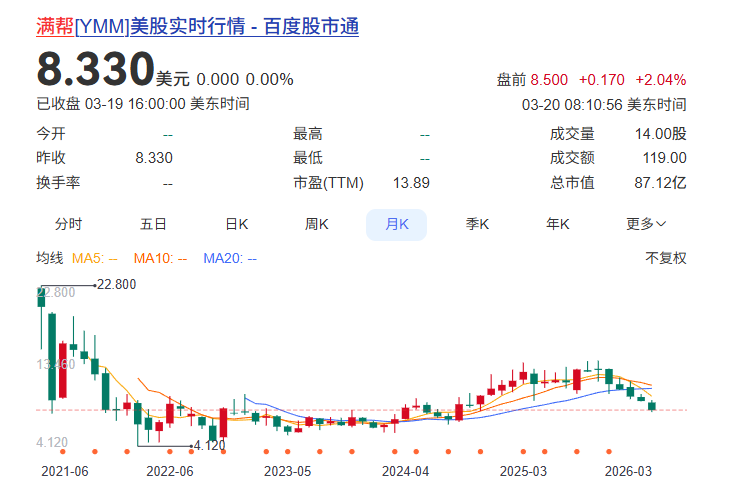Image resolution: width=739 pixels, height=486 pixels.
Task: Expand the 更多 dropdown
Action: pos(646,224)
